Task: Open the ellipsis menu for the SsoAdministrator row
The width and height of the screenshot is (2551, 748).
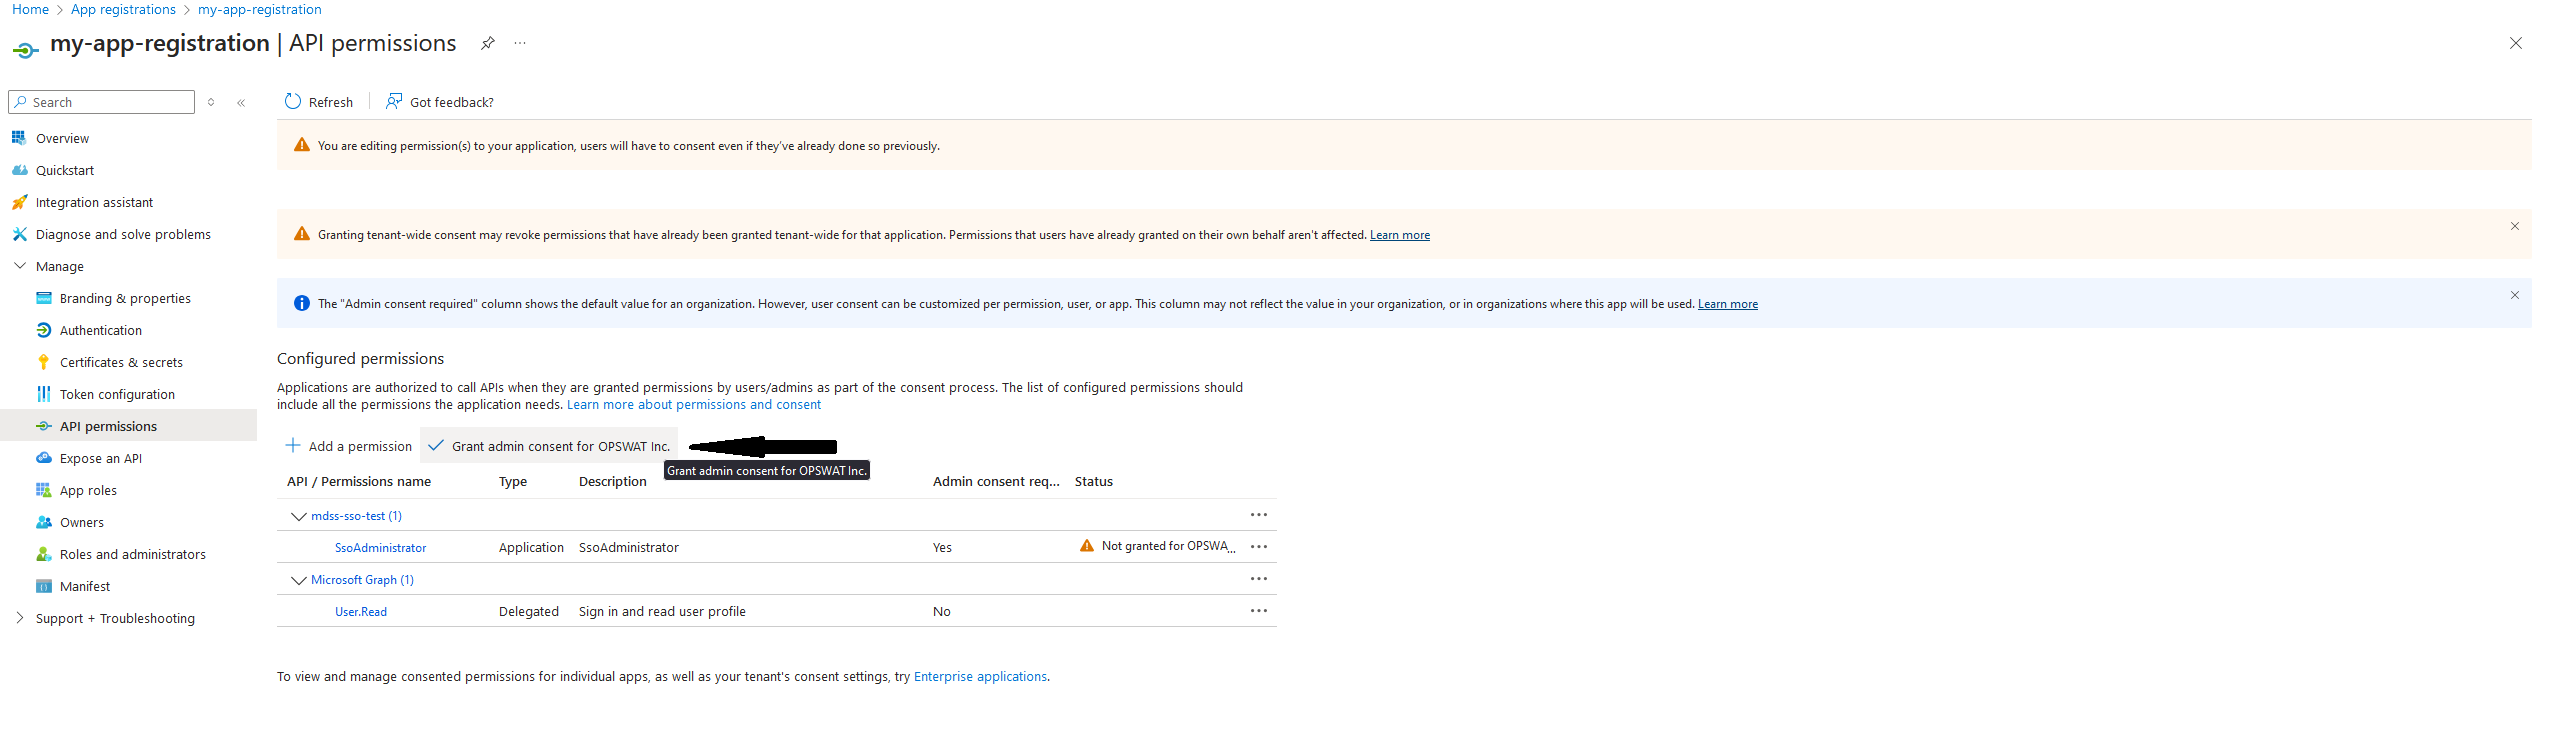Action: pyautogui.click(x=1259, y=547)
